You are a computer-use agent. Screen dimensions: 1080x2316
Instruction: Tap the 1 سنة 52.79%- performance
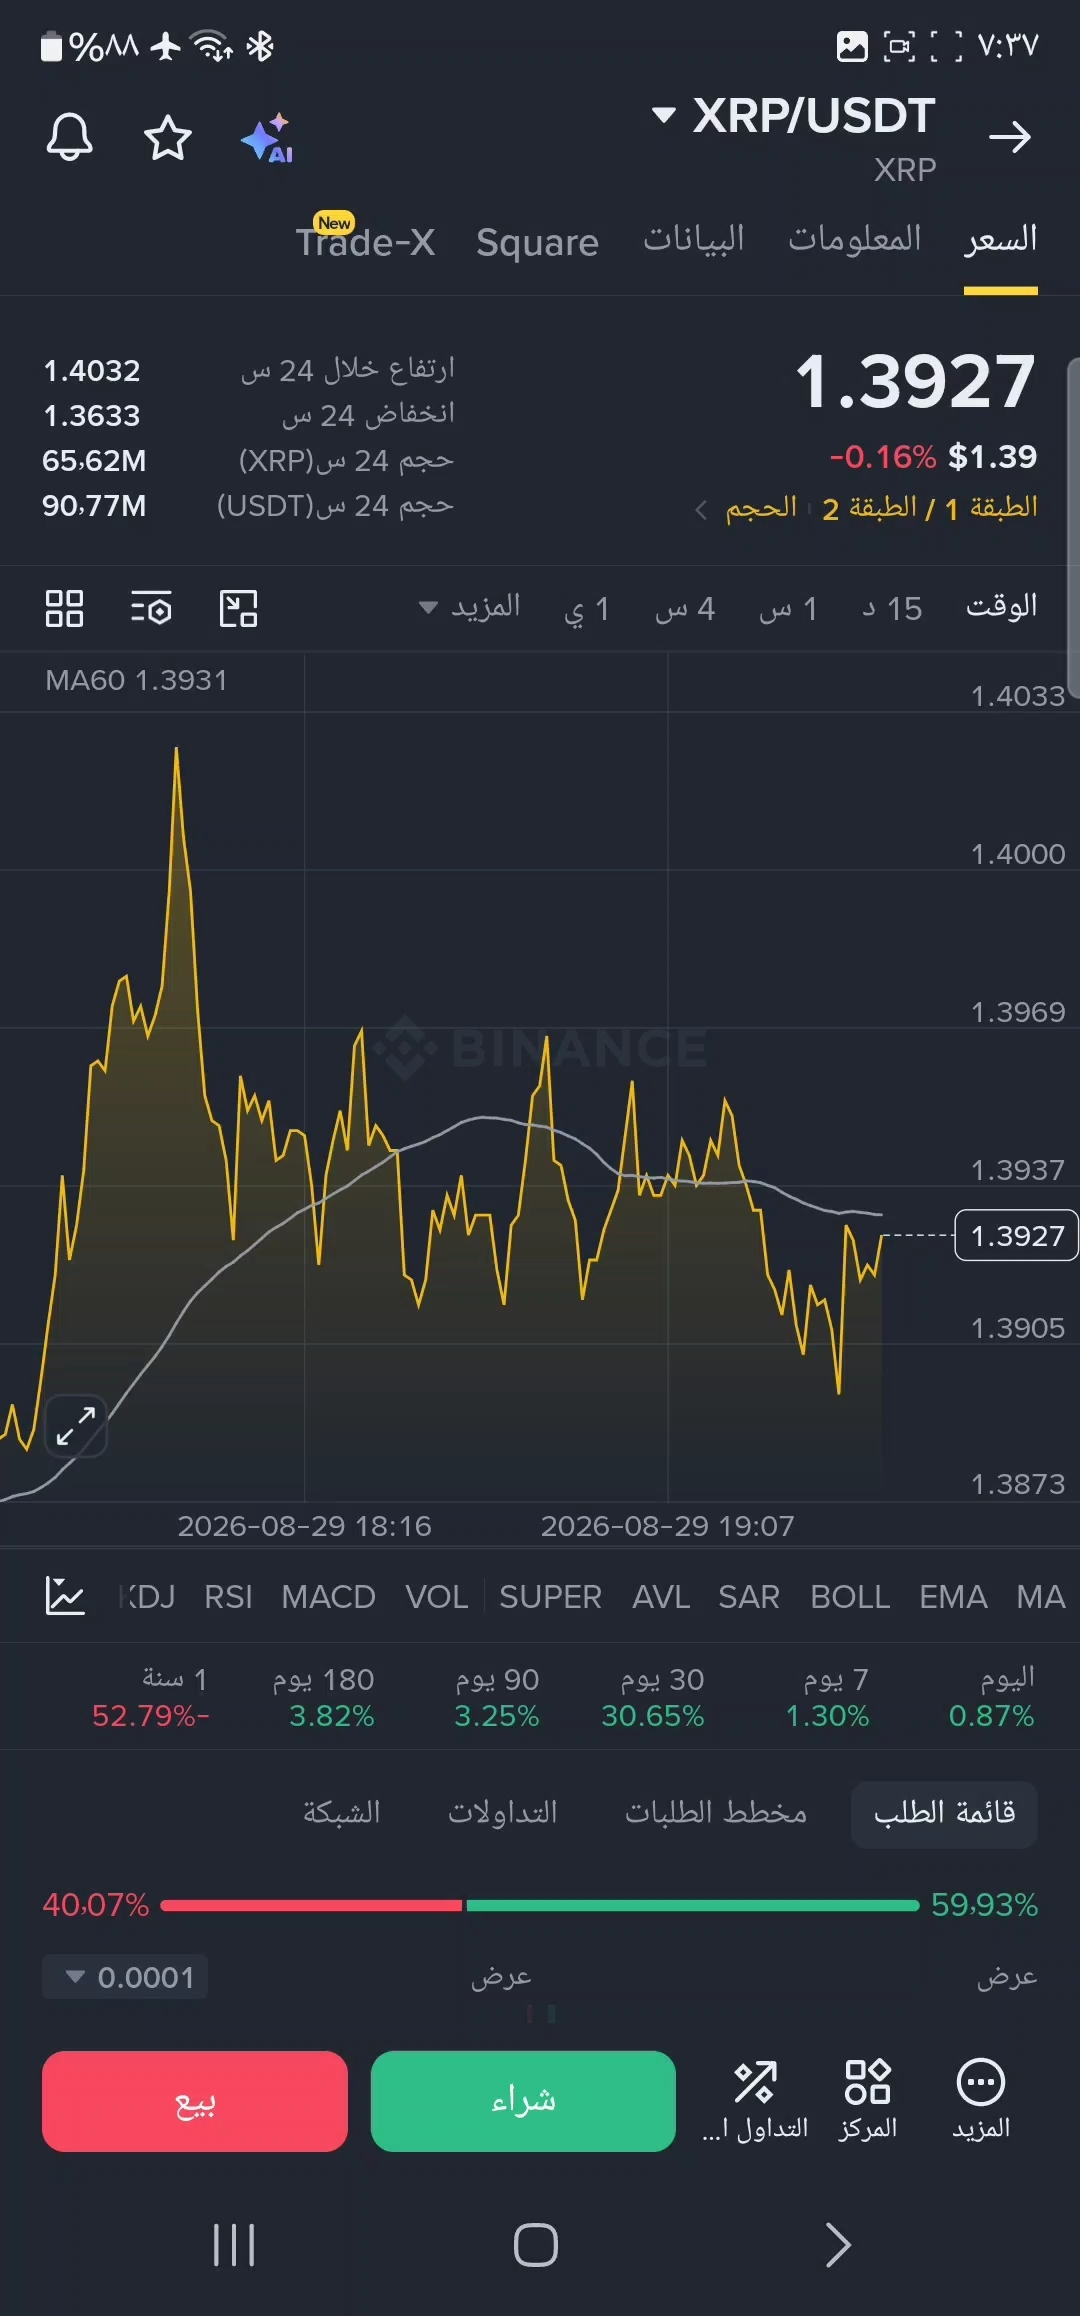[150, 1698]
